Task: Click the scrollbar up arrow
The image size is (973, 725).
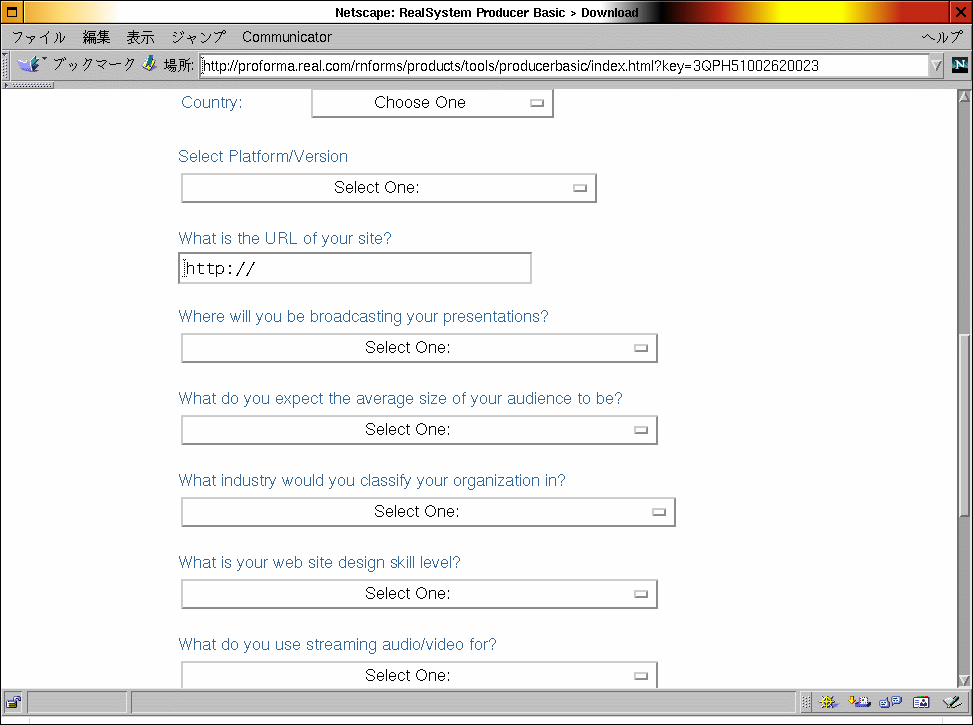Action: [x=964, y=96]
